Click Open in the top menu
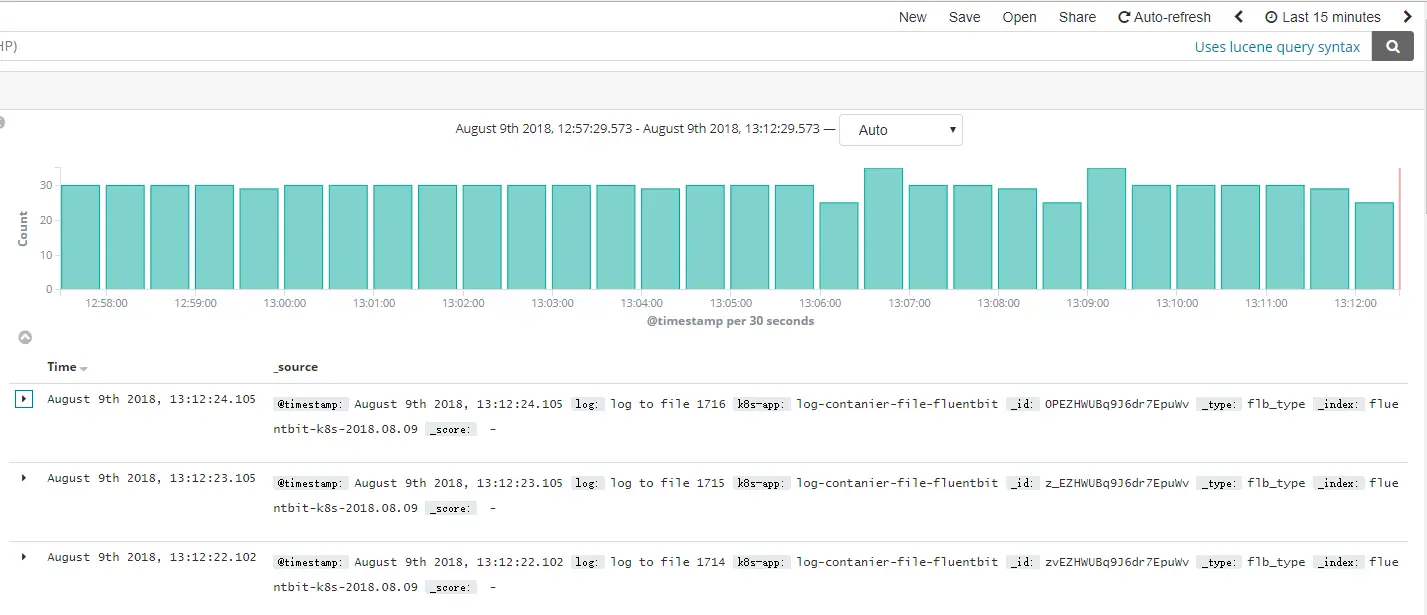Image resolution: width=1427 pixels, height=615 pixels. (1019, 17)
